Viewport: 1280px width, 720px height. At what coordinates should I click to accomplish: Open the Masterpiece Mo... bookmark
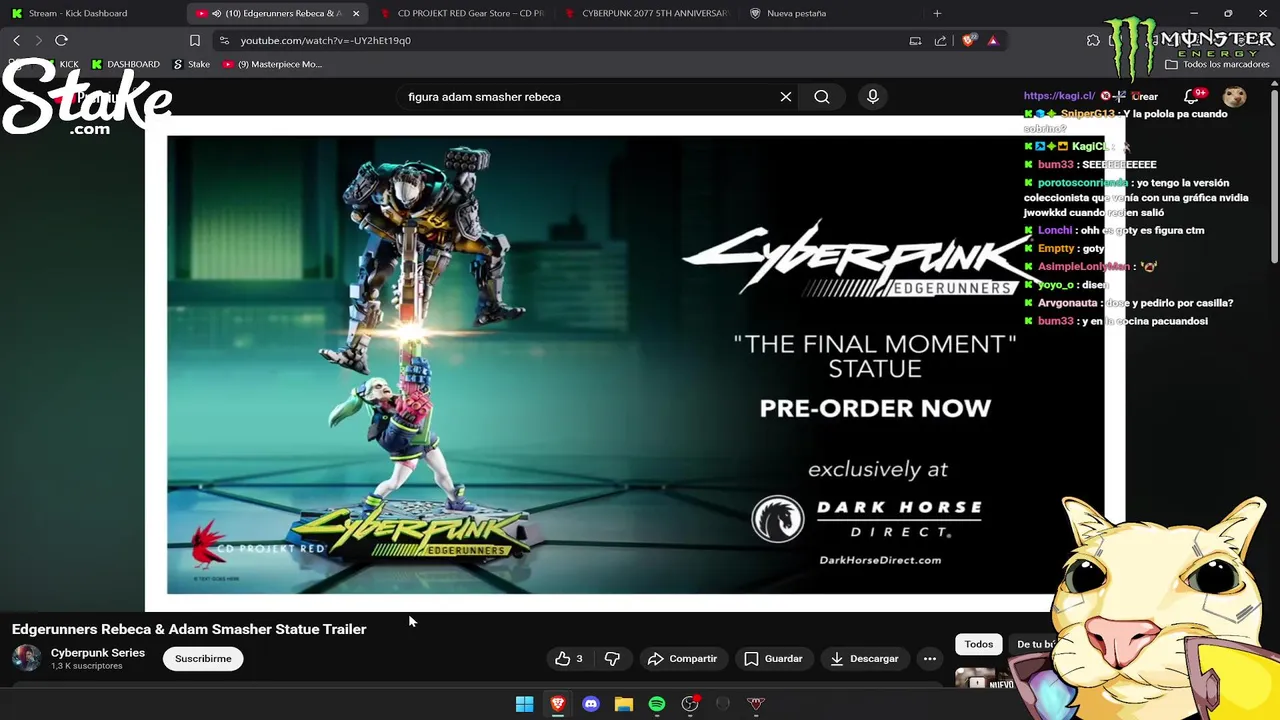tap(272, 64)
